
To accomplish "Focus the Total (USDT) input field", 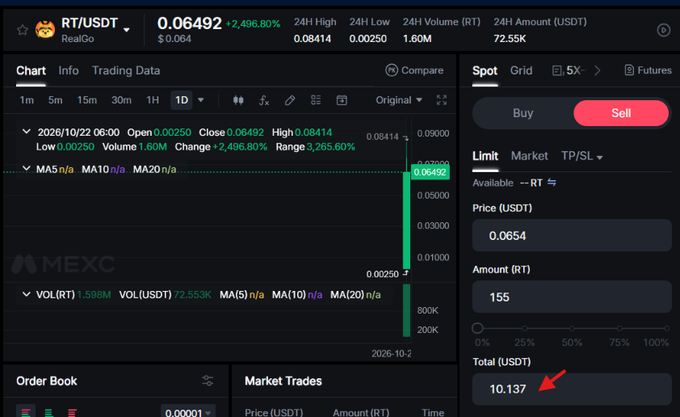I will pyautogui.click(x=572, y=389).
